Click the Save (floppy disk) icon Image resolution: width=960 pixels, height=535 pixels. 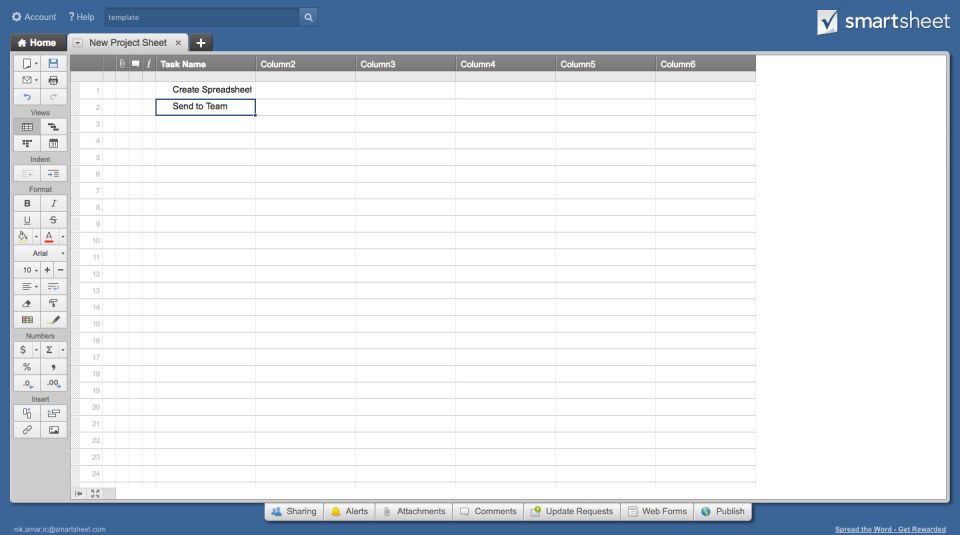[54, 63]
